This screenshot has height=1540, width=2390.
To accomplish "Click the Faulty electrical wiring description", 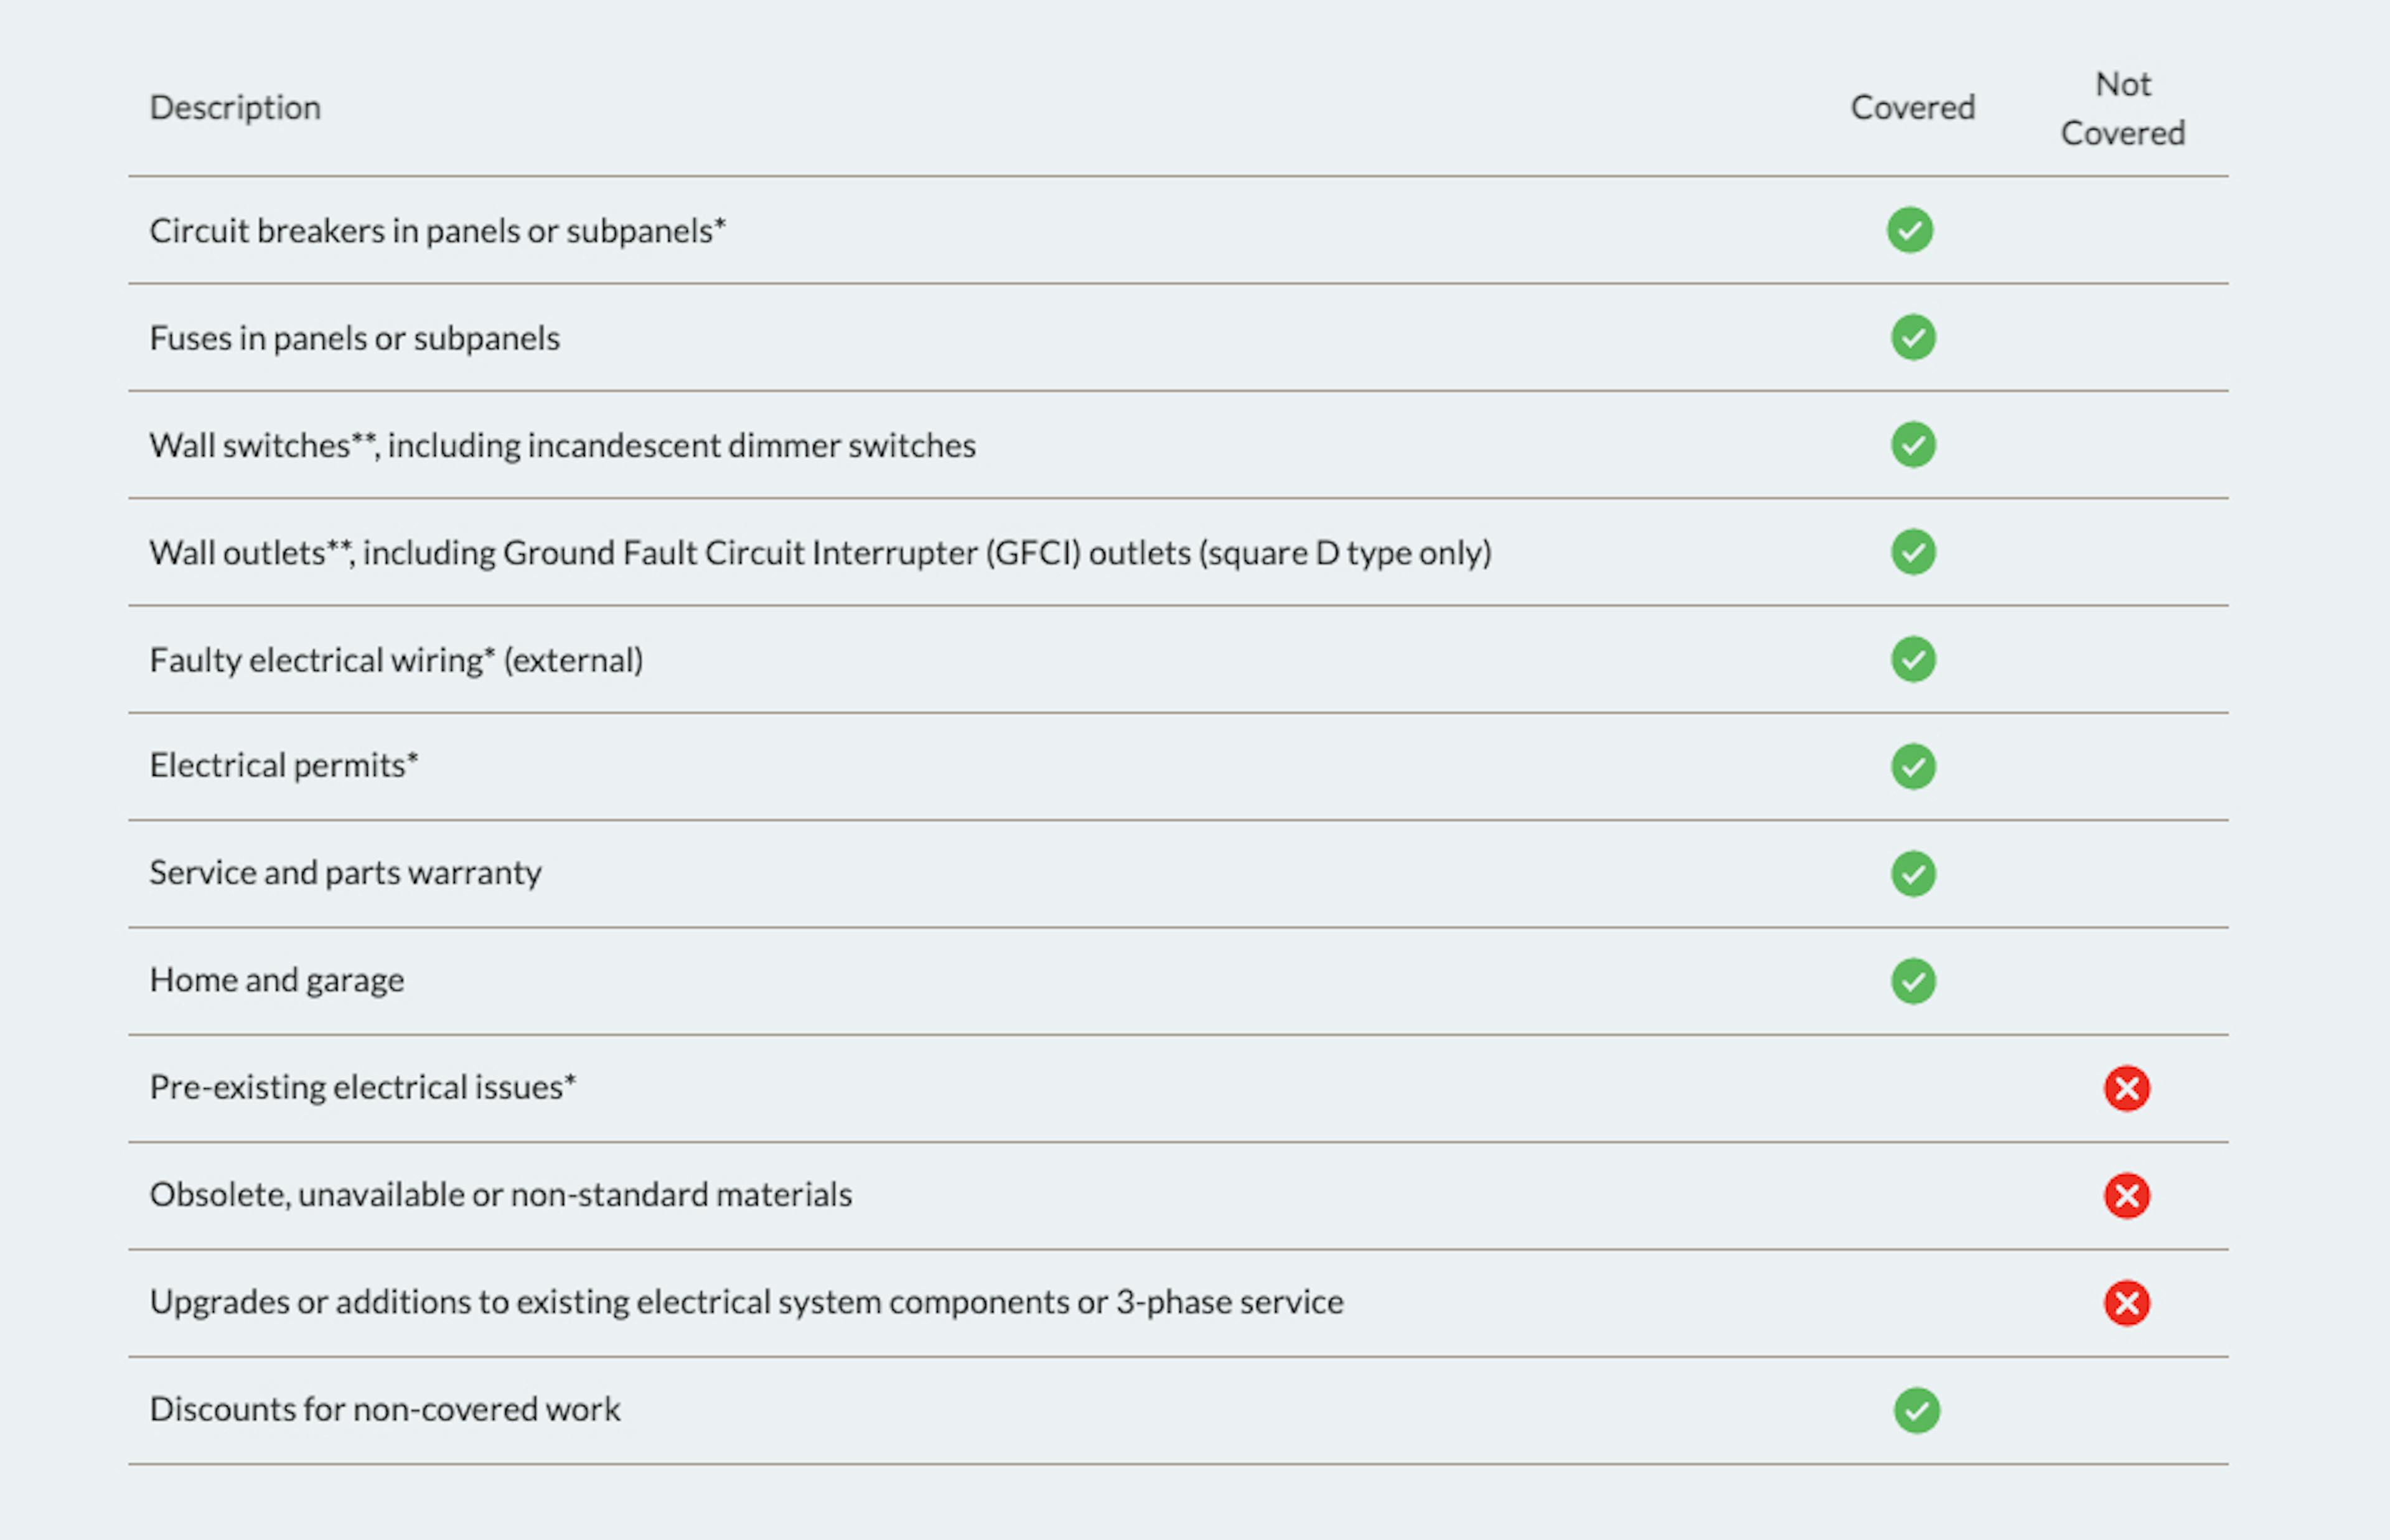I will [x=396, y=660].
